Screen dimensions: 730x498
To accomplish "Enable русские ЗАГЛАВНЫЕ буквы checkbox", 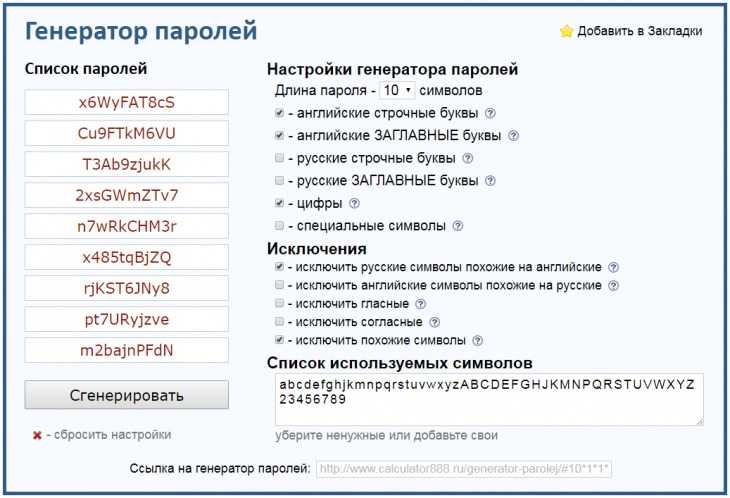I will pyautogui.click(x=279, y=180).
